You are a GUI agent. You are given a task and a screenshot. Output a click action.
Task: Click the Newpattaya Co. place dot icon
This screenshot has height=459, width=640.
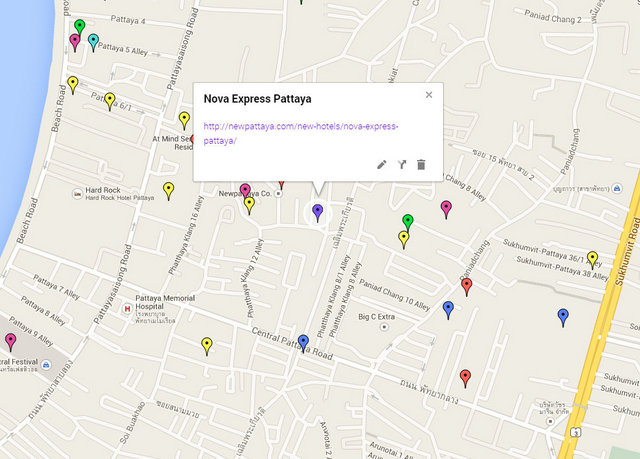[x=278, y=193]
